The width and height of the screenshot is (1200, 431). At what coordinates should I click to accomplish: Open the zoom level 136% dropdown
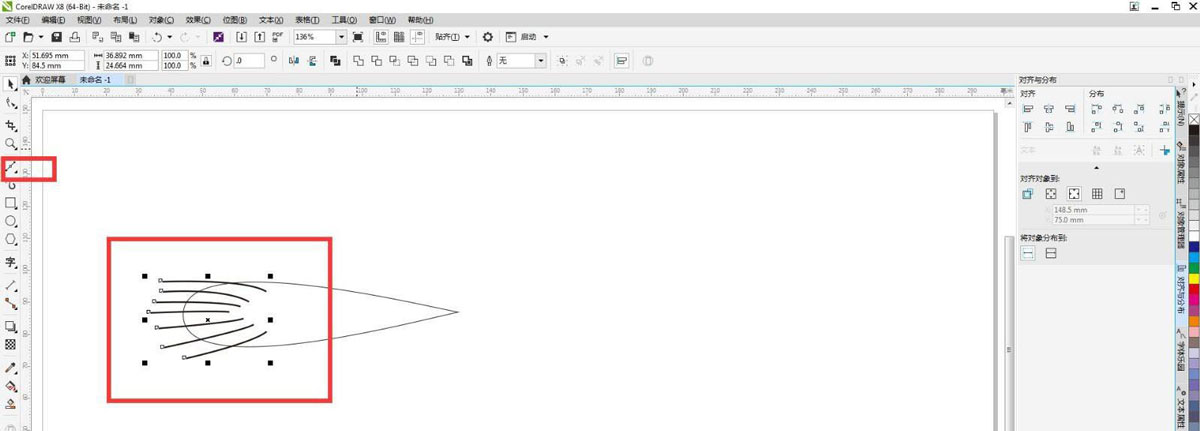click(x=342, y=37)
